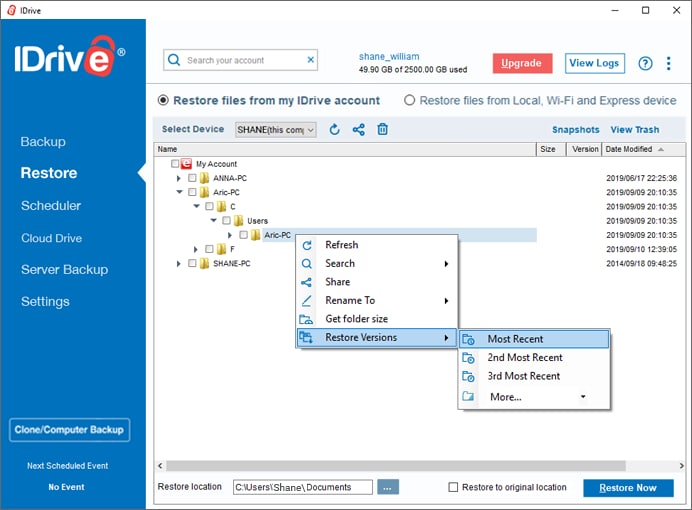Check the Users folder checkbox
This screenshot has width=692, height=510.
tap(226, 221)
